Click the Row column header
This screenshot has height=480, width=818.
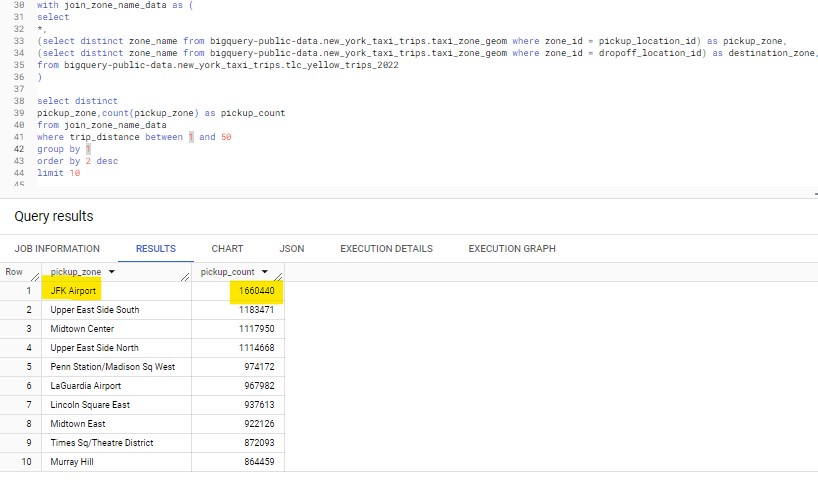14,272
